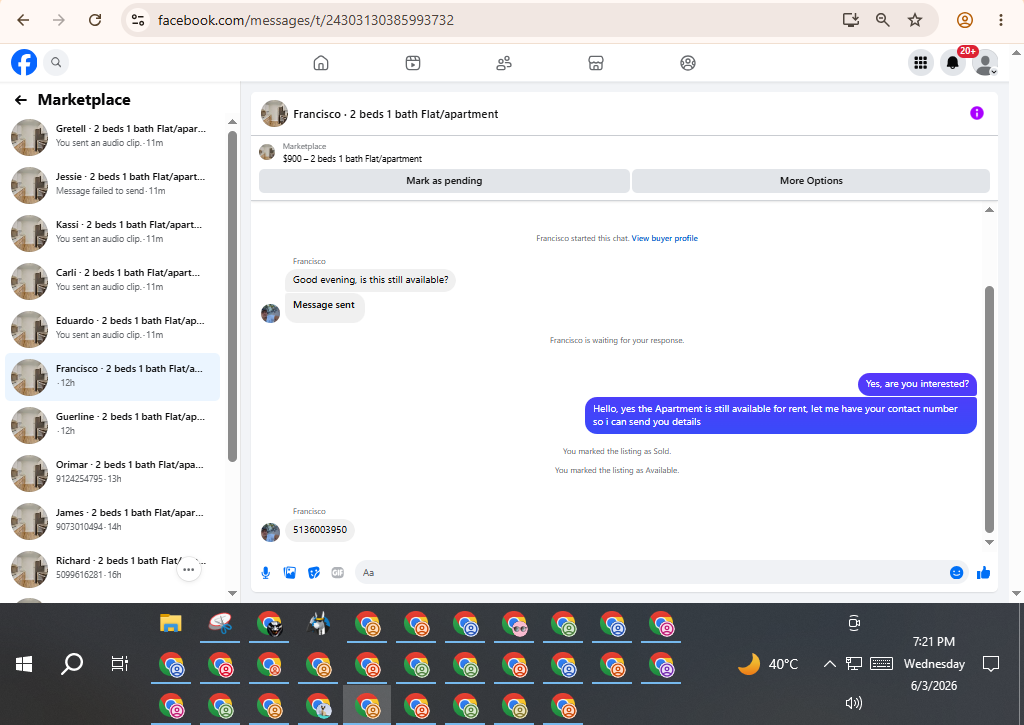Viewport: 1024px width, 725px height.
Task: Open the browser zoom magnifier icon
Action: (883, 20)
